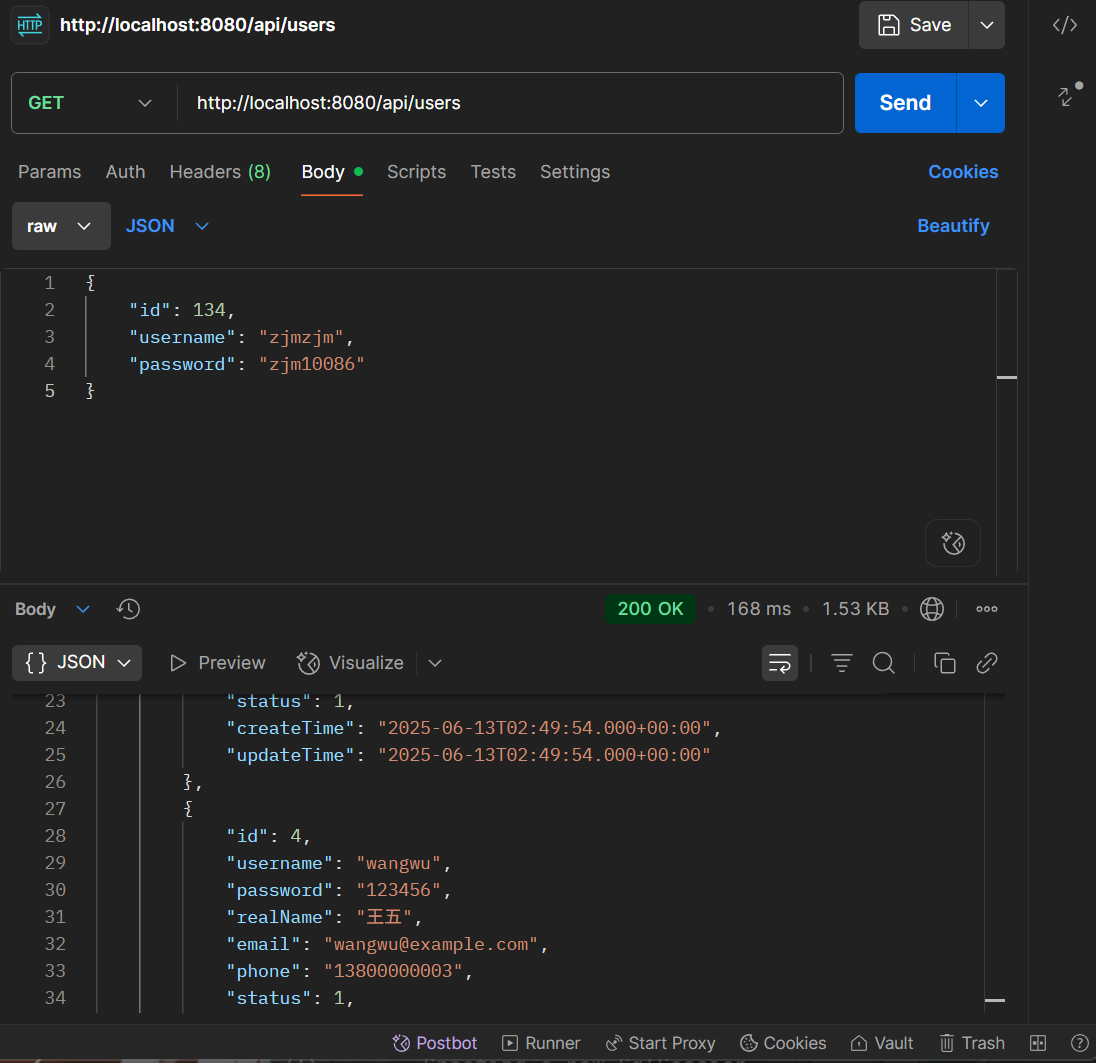Expand the Send options dropdown arrow
1096x1063 pixels.
point(981,103)
